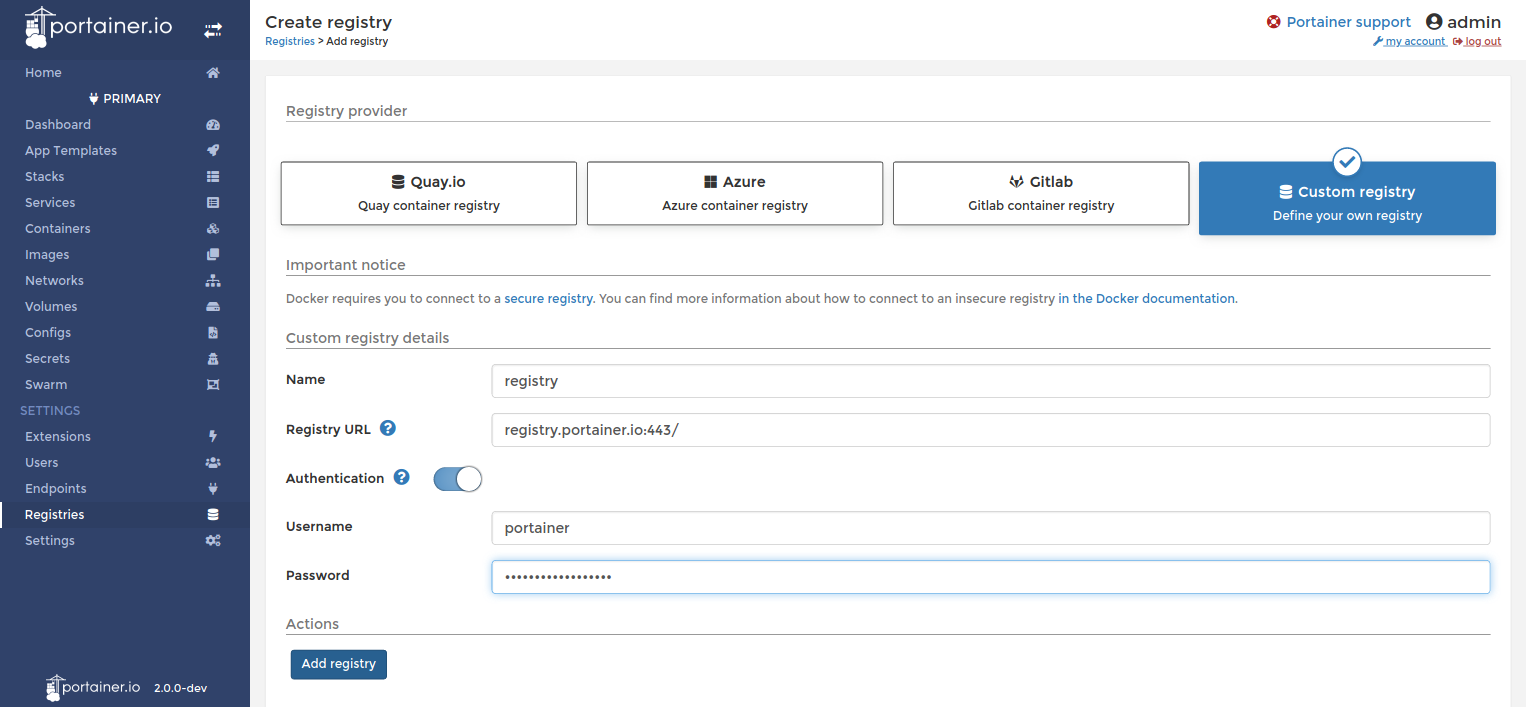Click the App Templates rocket icon
This screenshot has height=707, width=1526.
[212, 151]
